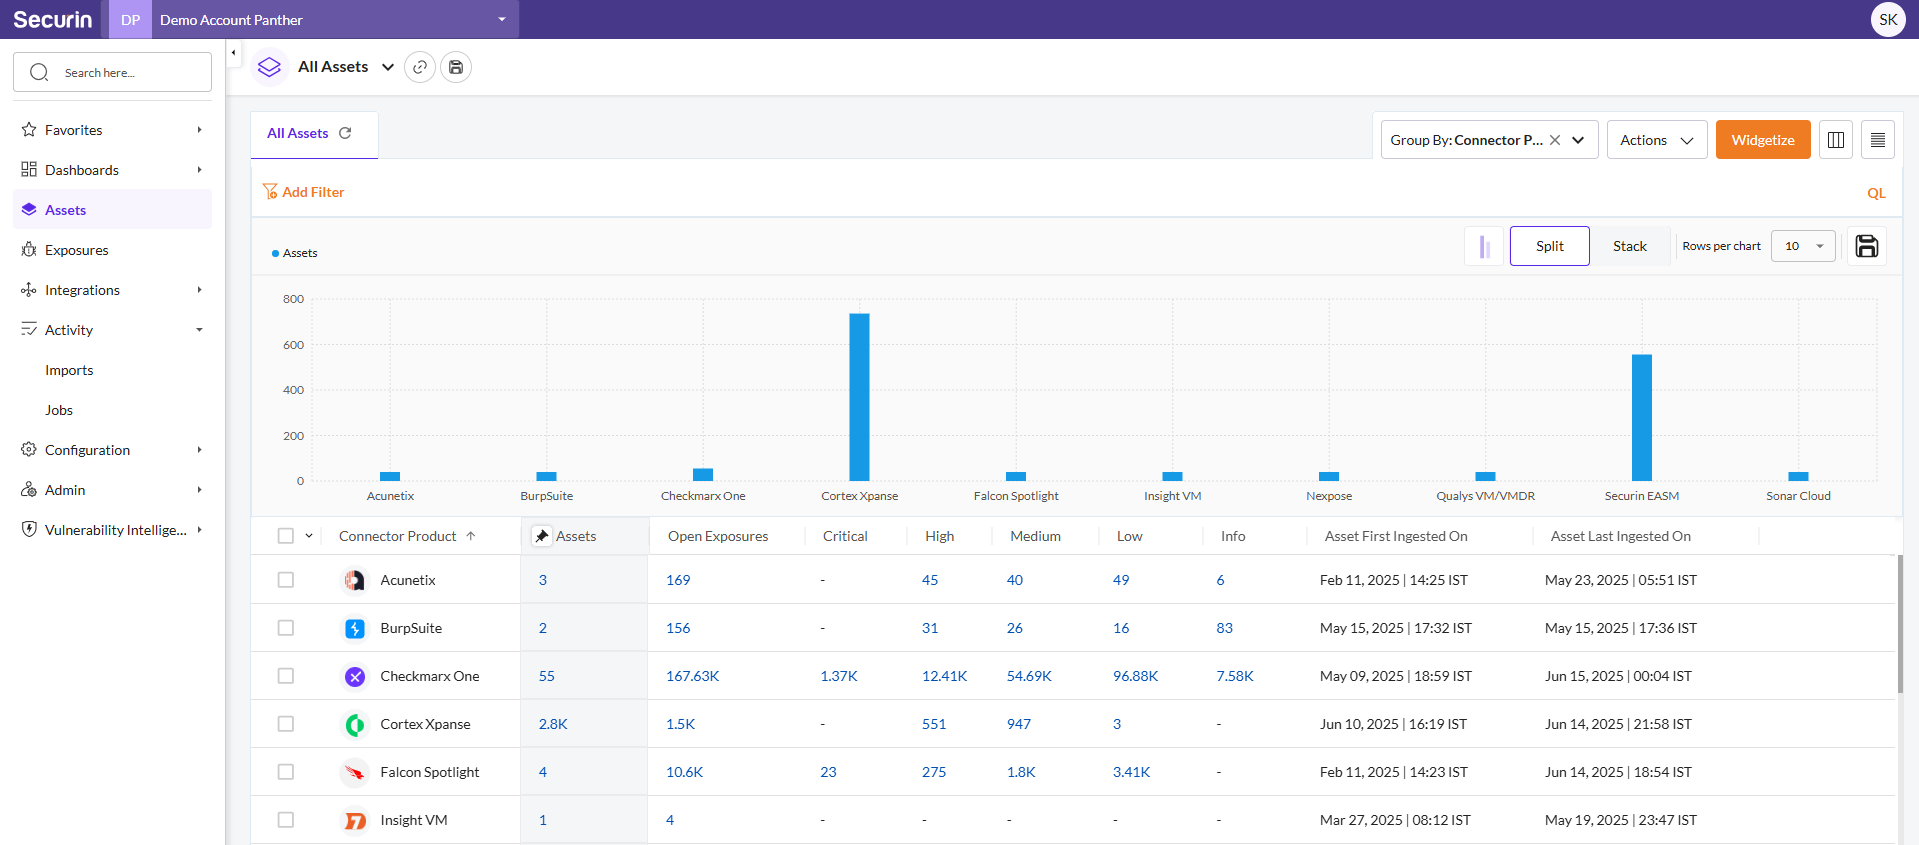Click the Acunetix product logo
Viewport: 1919px width, 845px height.
[355, 580]
